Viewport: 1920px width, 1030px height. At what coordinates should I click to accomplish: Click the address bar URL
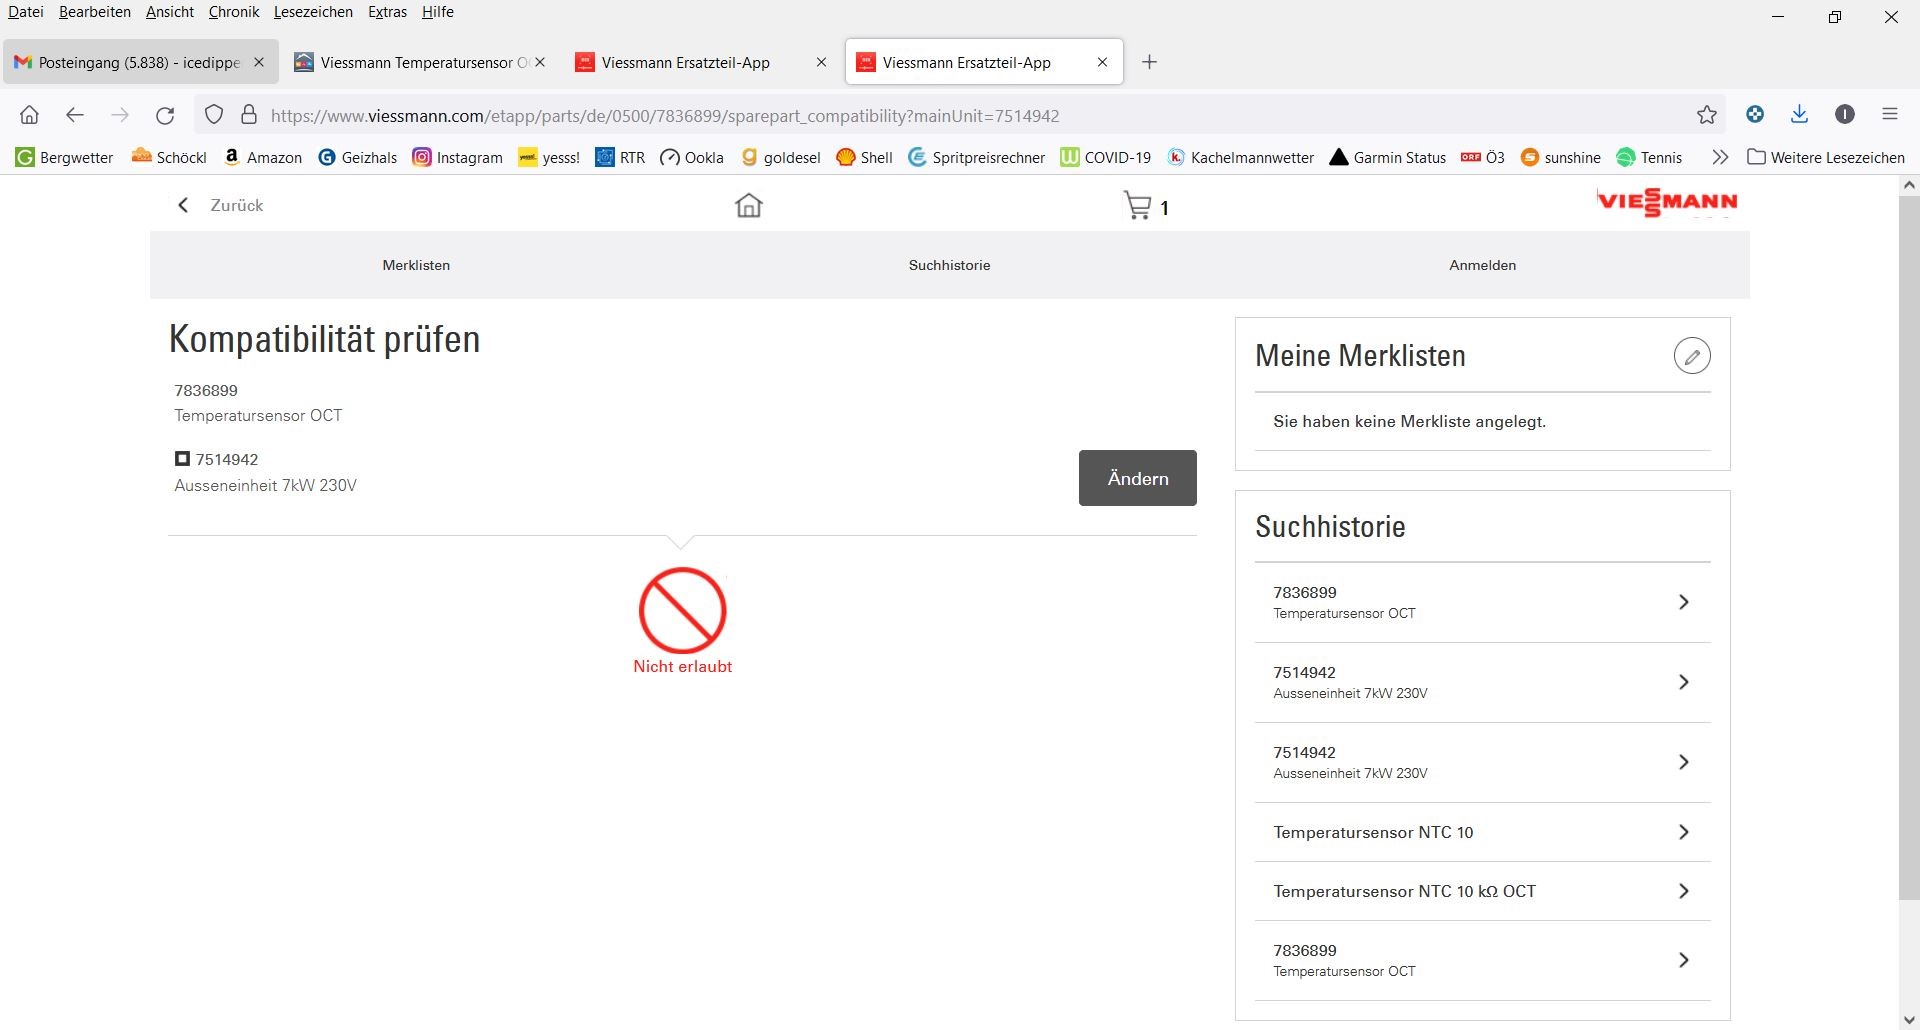click(665, 116)
